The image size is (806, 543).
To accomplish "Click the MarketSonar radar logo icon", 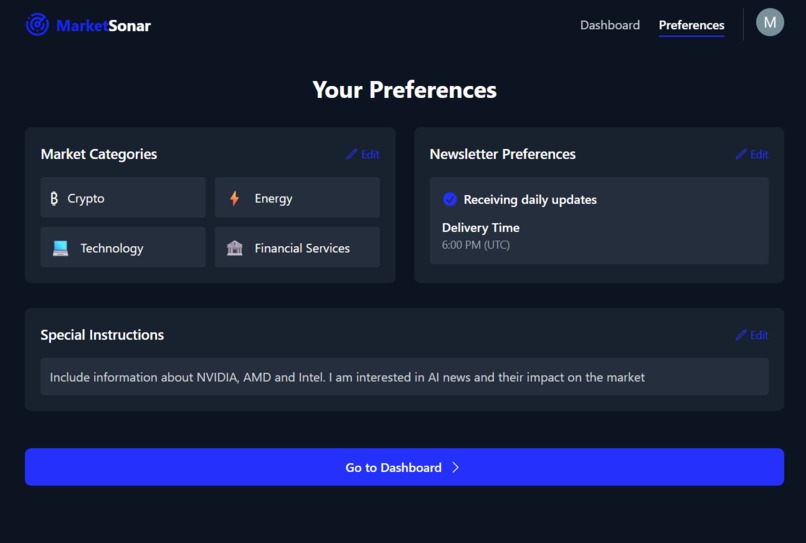I will [38, 24].
